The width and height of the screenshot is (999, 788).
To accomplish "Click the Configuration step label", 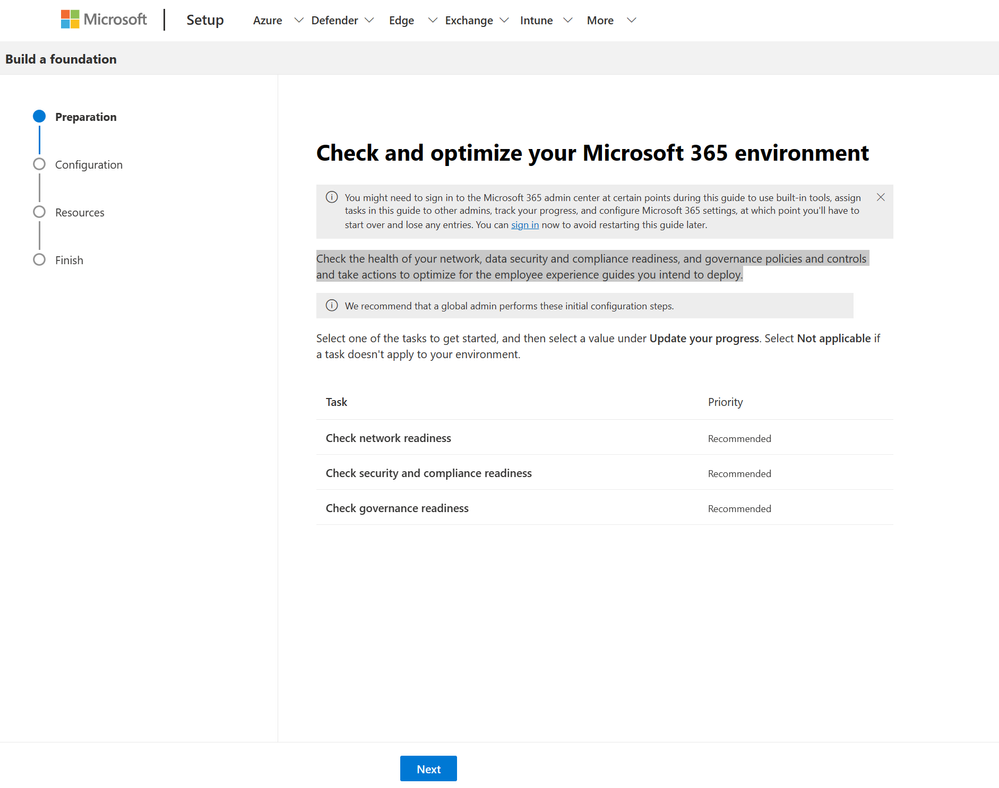I will [x=89, y=164].
